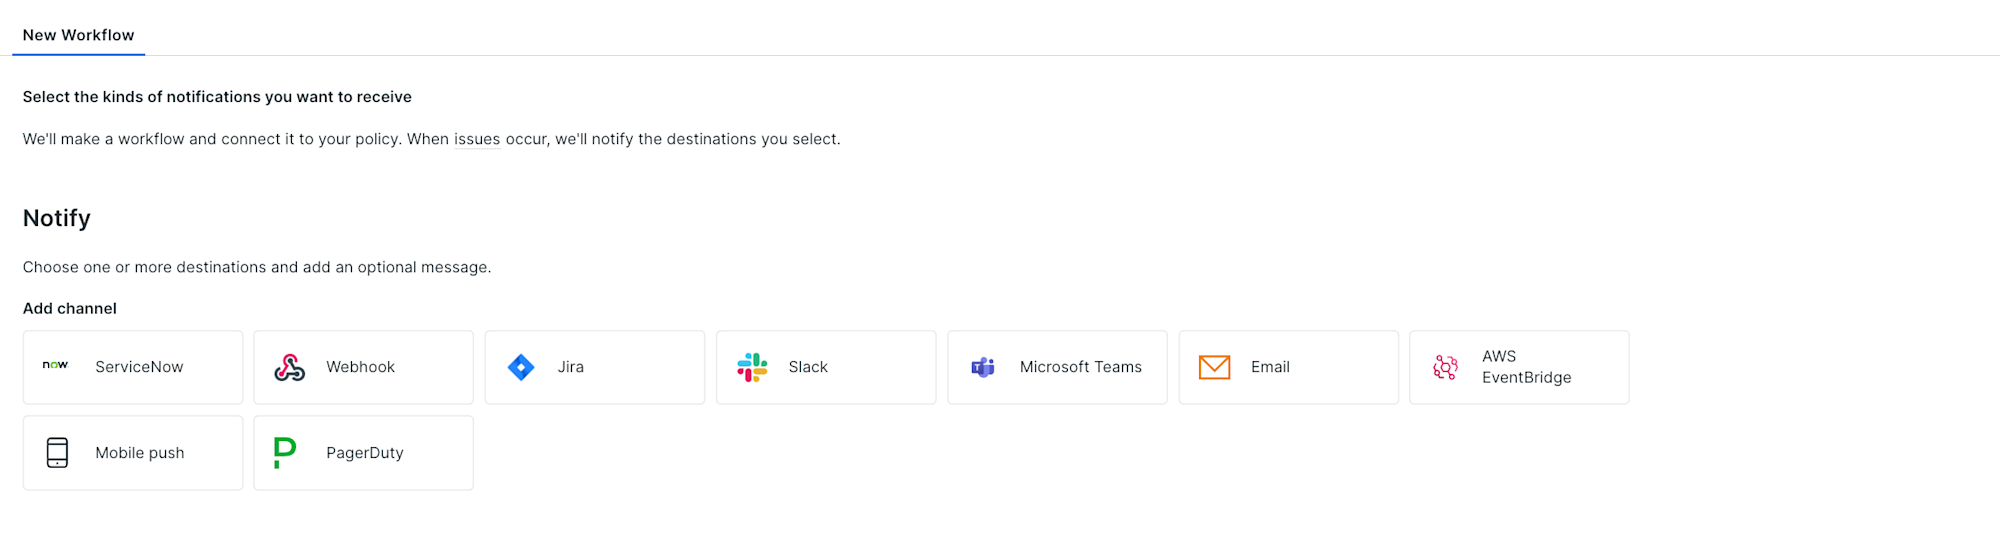Click the PagerDuty logo icon

285,453
